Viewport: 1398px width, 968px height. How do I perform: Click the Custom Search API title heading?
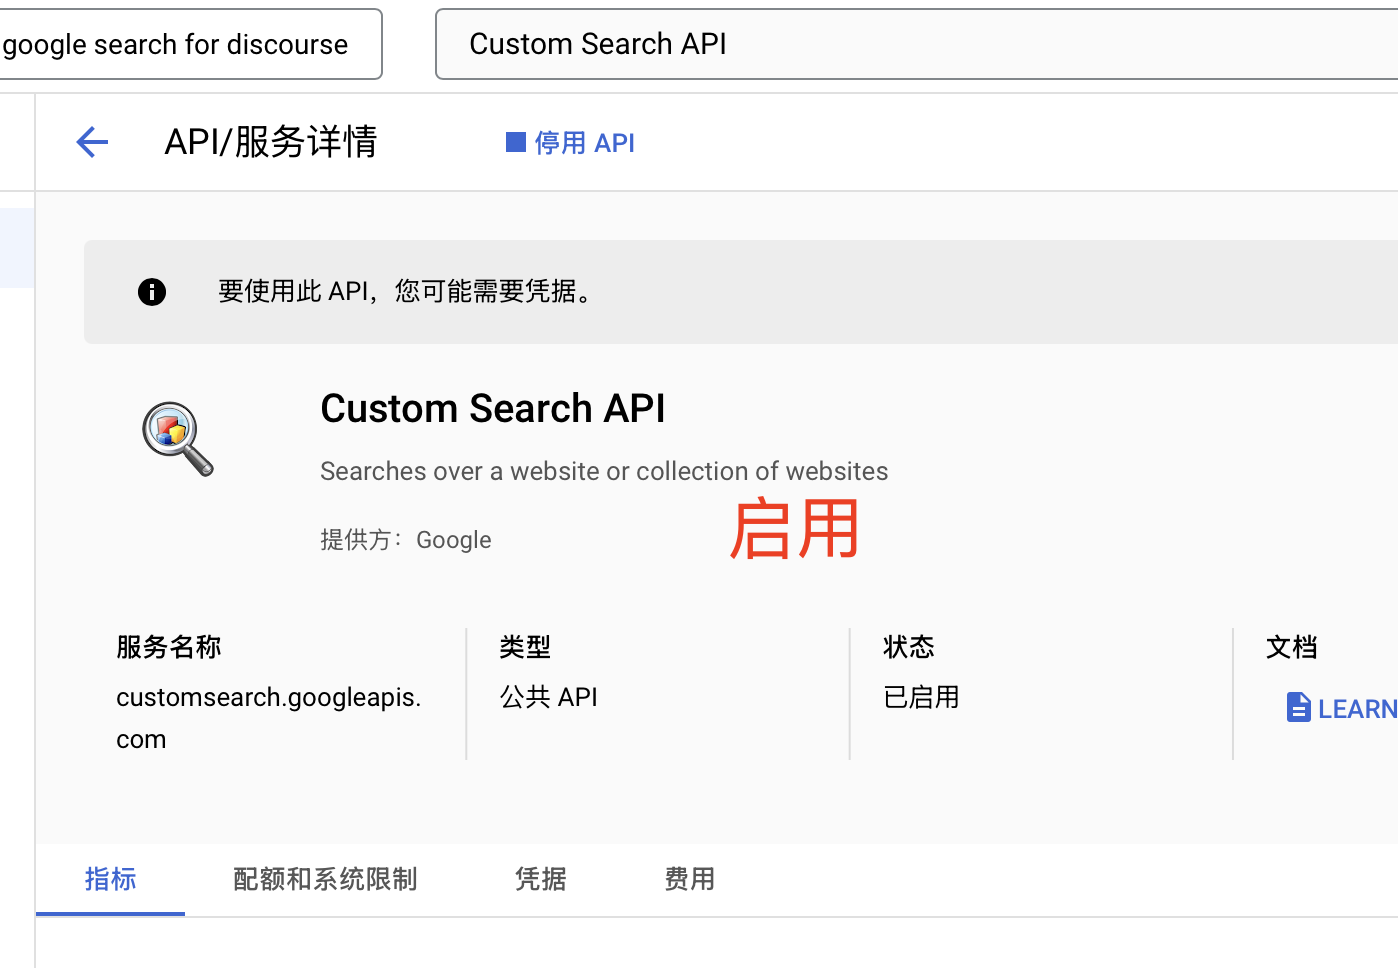[492, 408]
